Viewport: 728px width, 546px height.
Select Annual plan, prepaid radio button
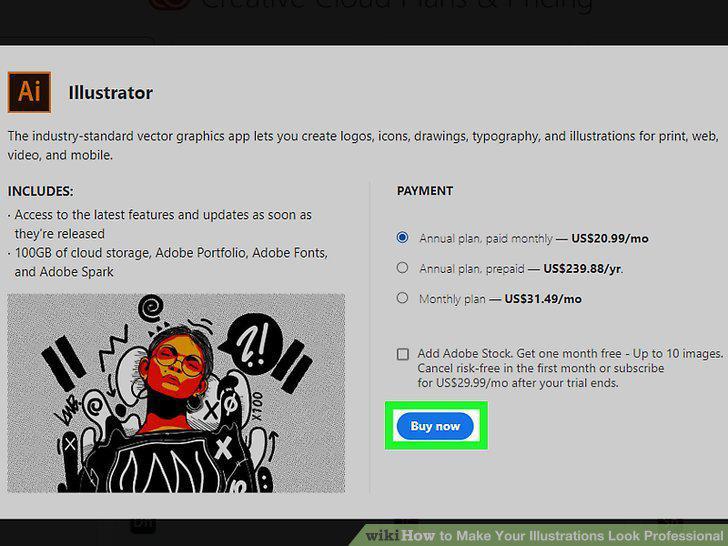(402, 268)
